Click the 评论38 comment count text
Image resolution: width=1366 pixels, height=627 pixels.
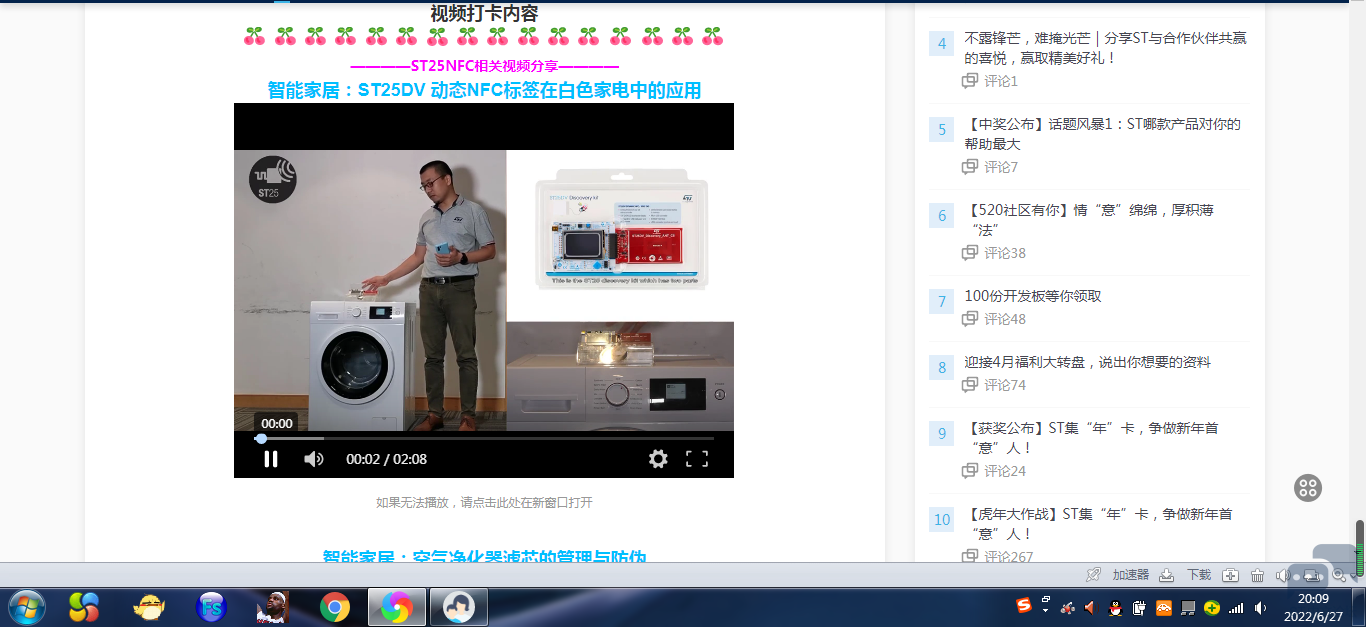pos(1005,253)
